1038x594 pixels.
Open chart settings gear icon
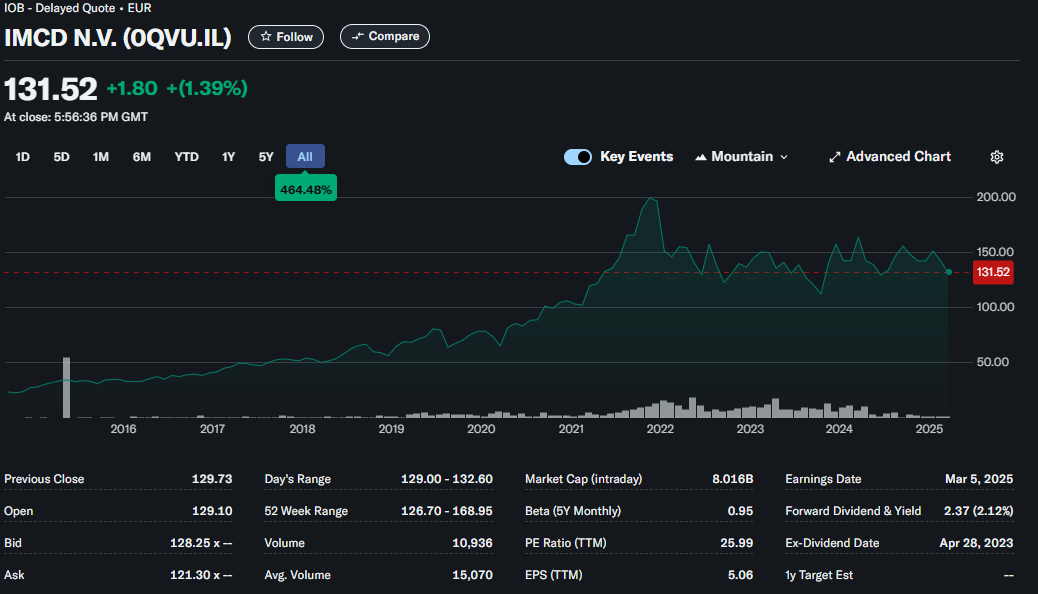pyautogui.click(x=996, y=157)
